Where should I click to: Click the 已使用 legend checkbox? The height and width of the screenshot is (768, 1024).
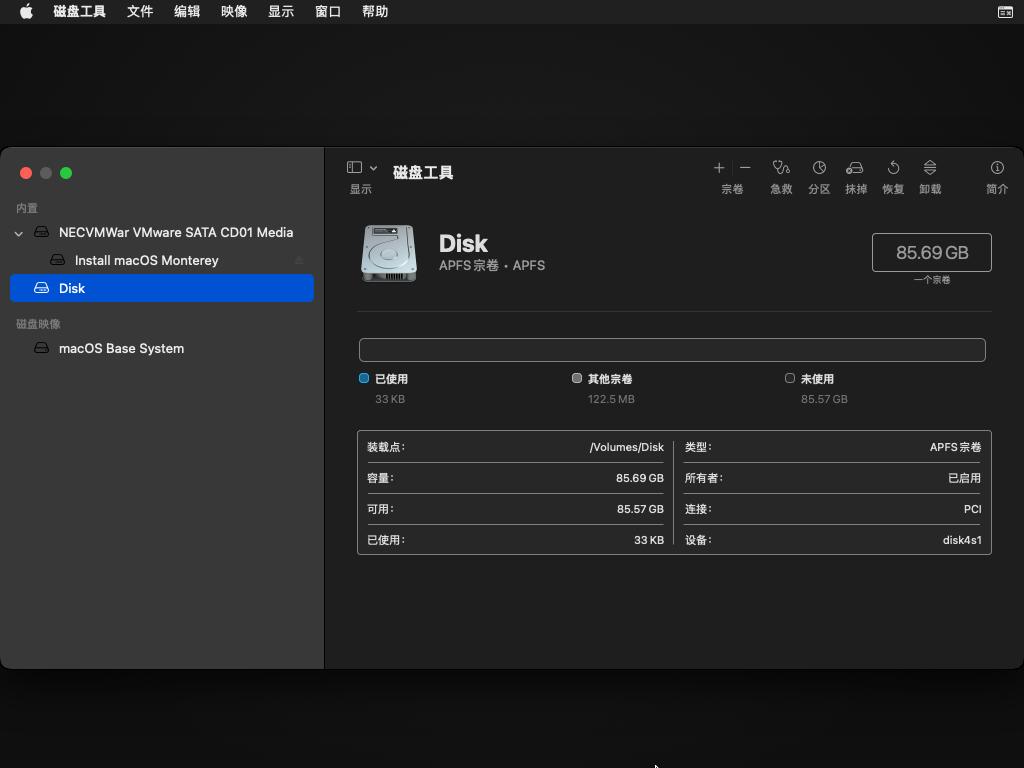coord(363,378)
